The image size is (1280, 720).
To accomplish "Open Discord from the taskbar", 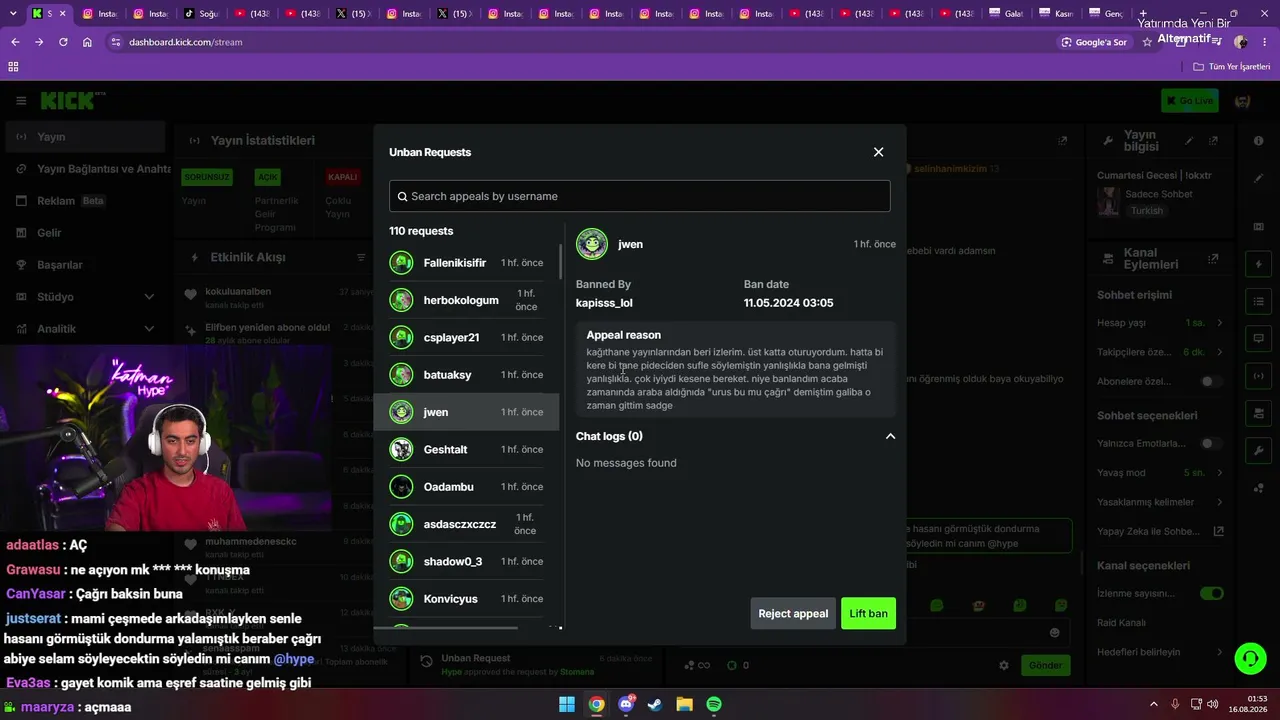I will pyautogui.click(x=626, y=704).
